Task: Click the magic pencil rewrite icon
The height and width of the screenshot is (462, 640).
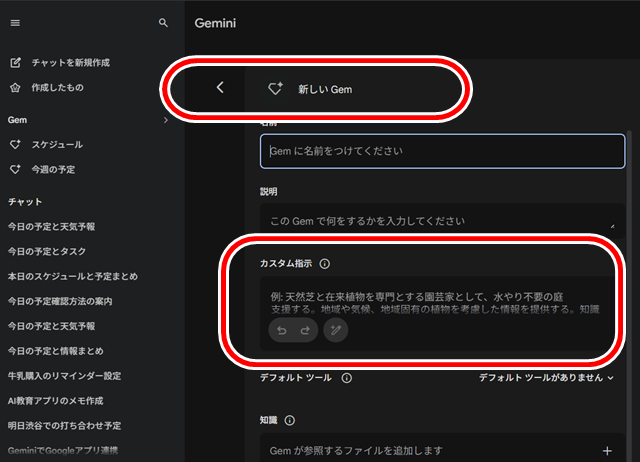Action: click(336, 330)
